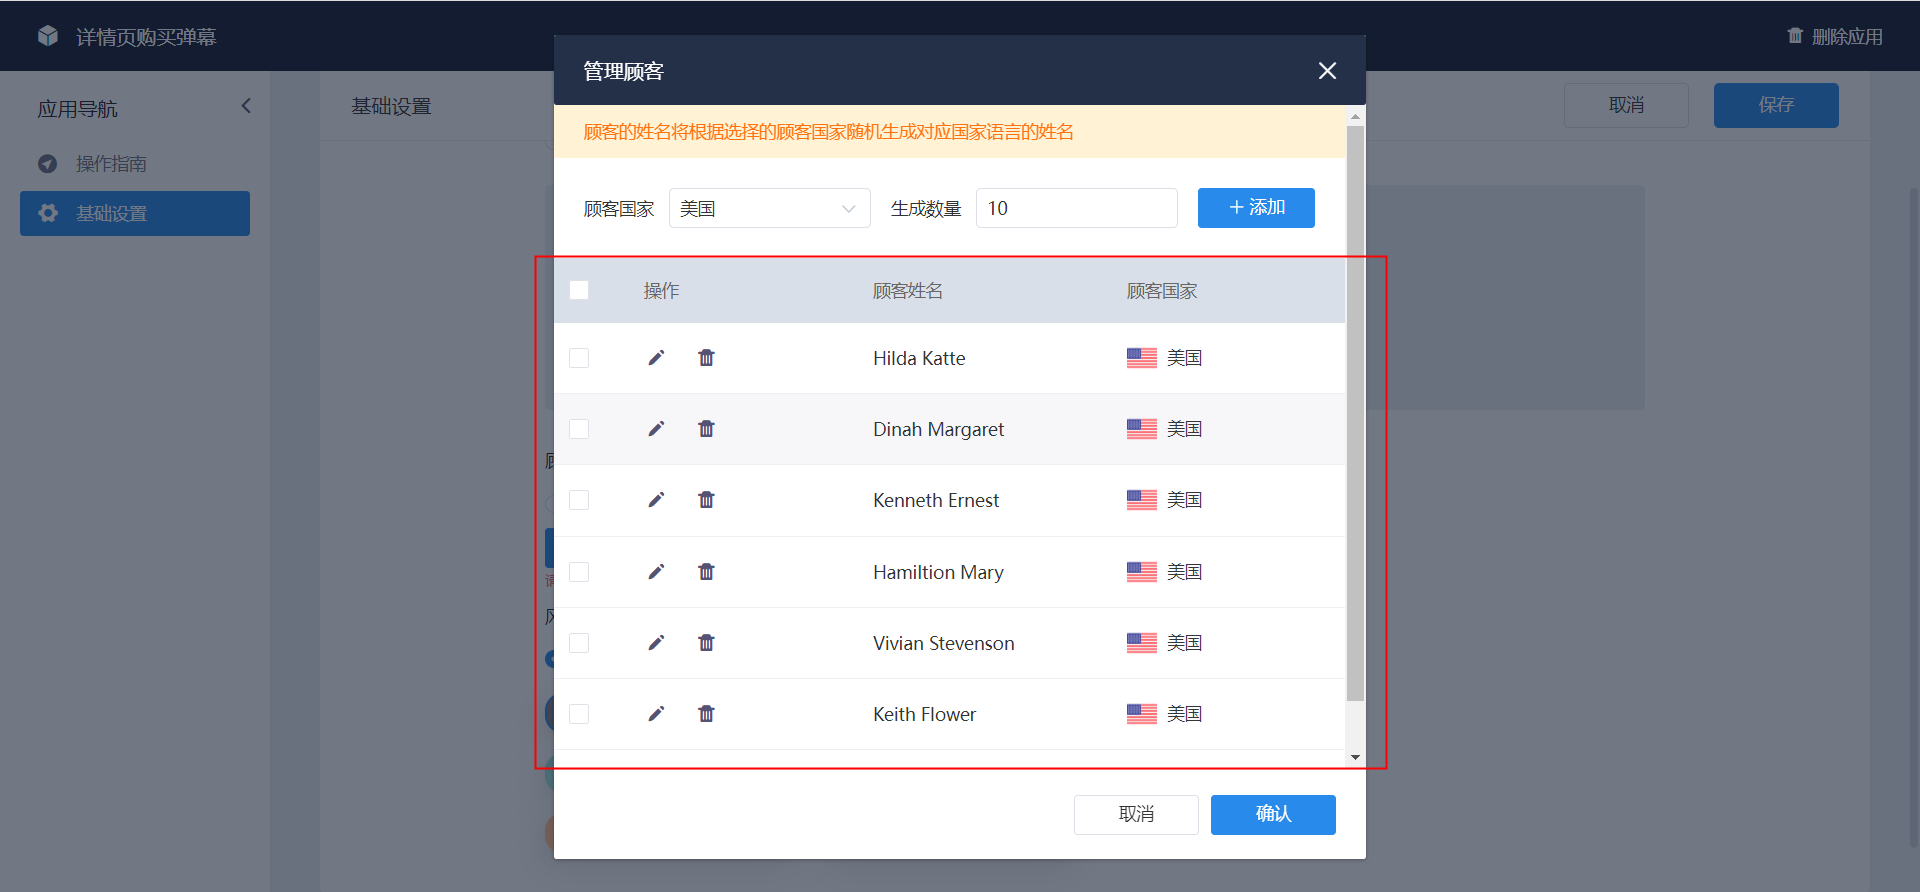Edit the Keith Flower customer entry
The width and height of the screenshot is (1920, 892).
pyautogui.click(x=656, y=714)
